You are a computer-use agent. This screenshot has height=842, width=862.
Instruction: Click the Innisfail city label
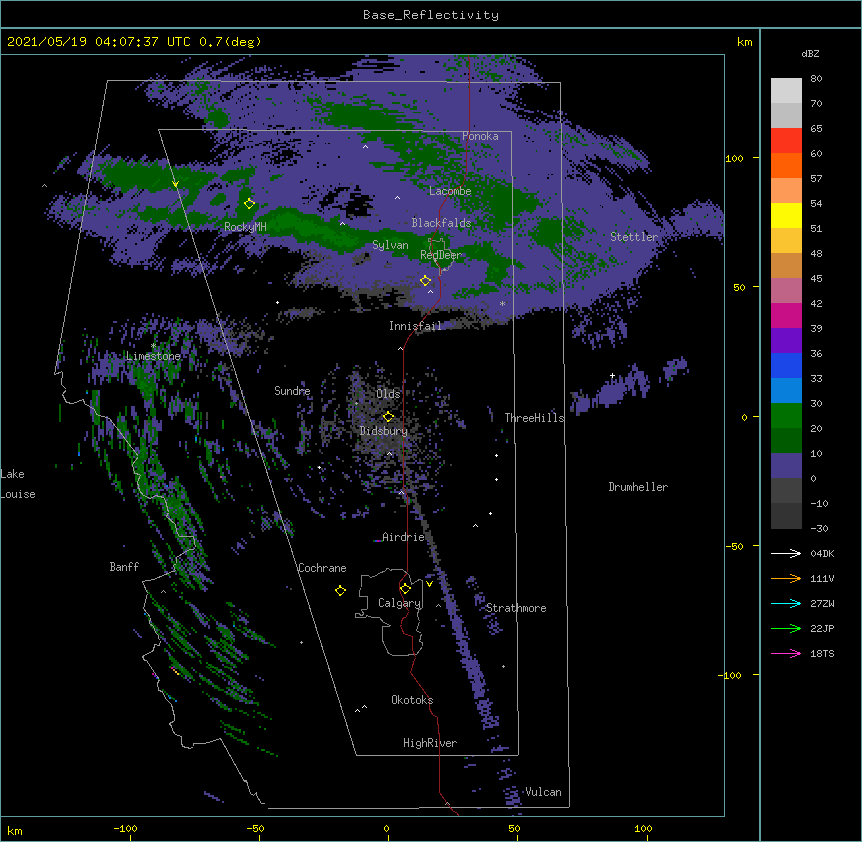[x=415, y=326]
